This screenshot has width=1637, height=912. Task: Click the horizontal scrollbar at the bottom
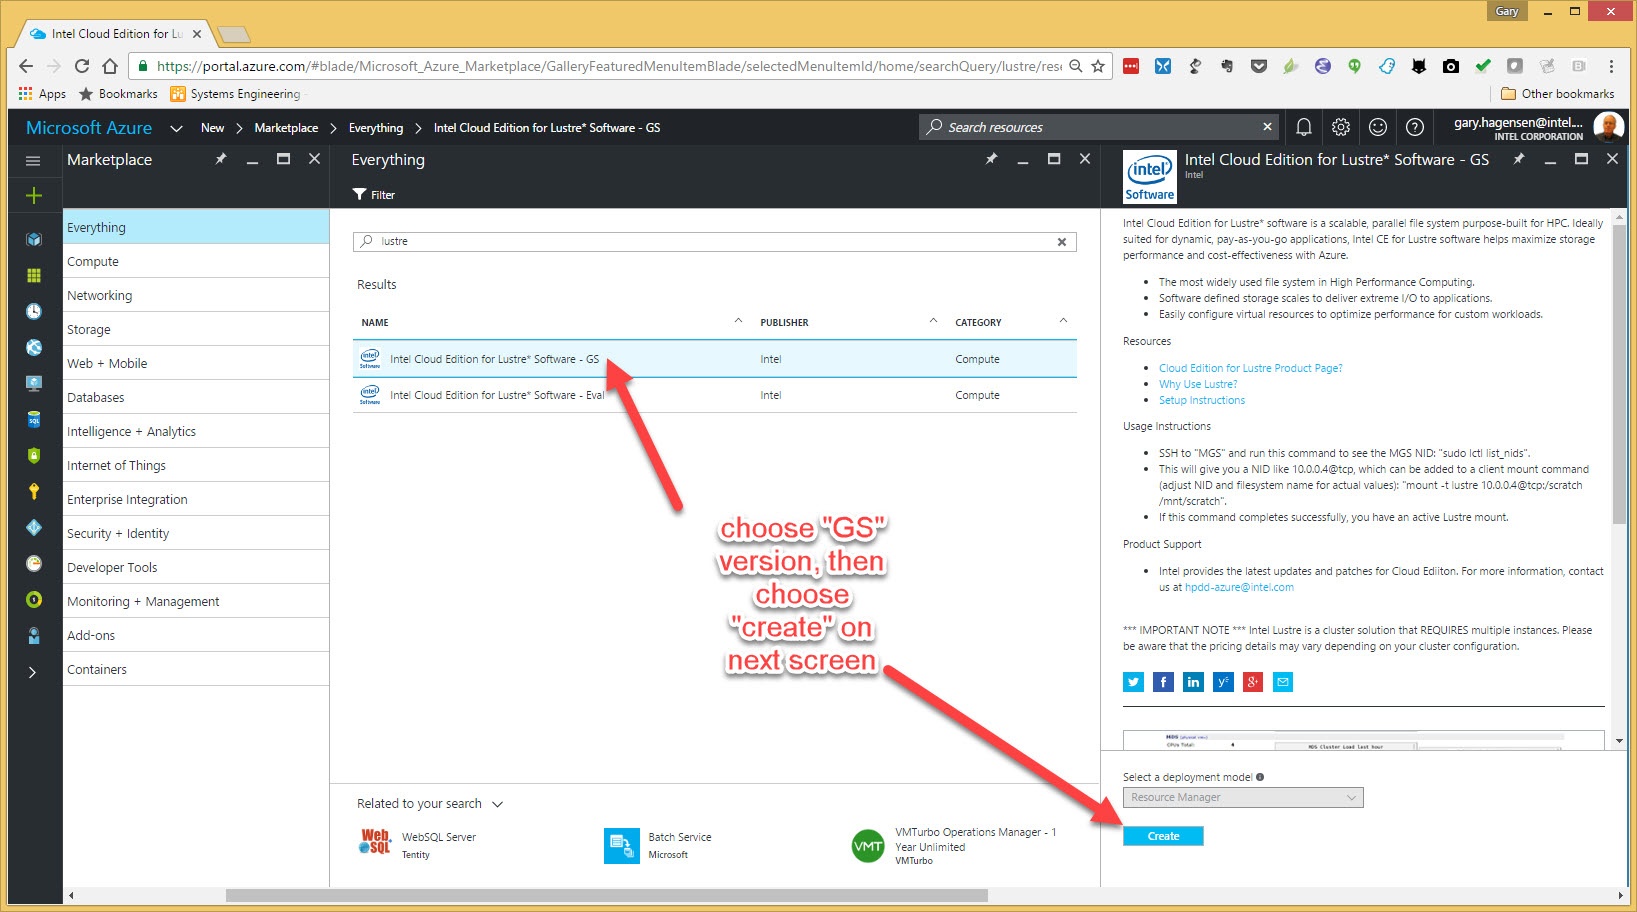point(606,895)
